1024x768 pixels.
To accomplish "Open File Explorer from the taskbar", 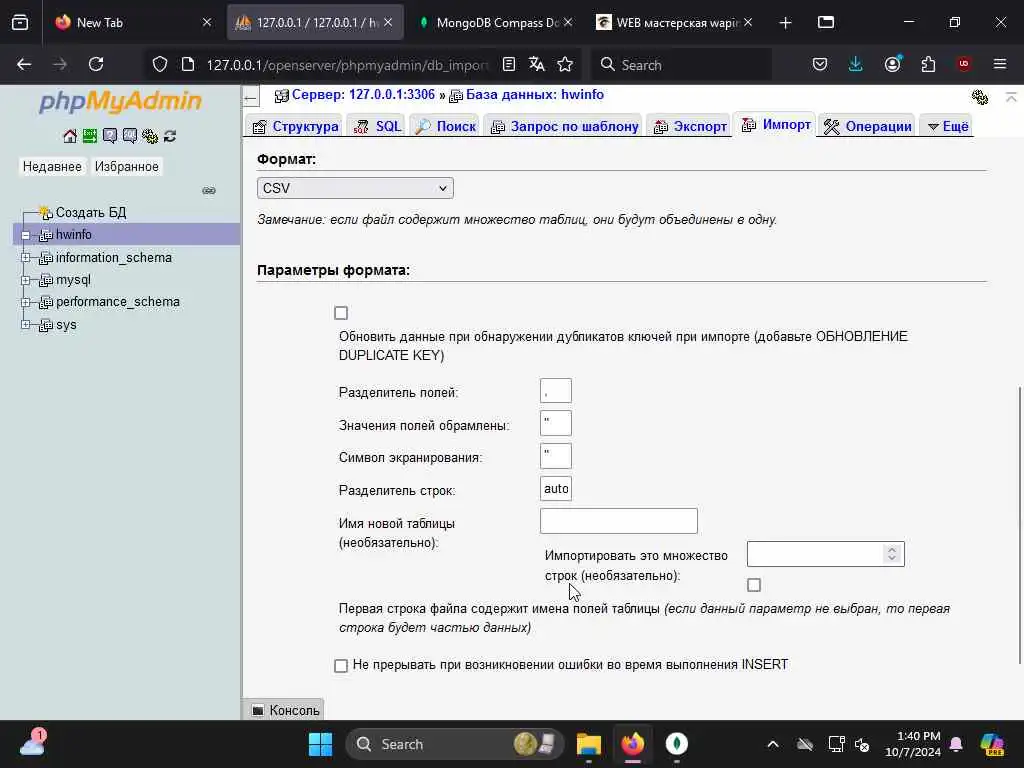I will tap(588, 744).
